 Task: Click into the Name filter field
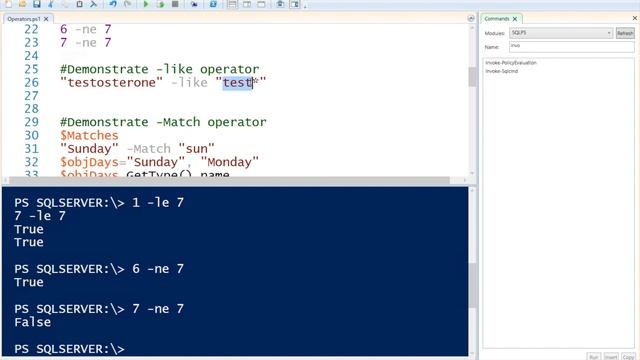571,47
